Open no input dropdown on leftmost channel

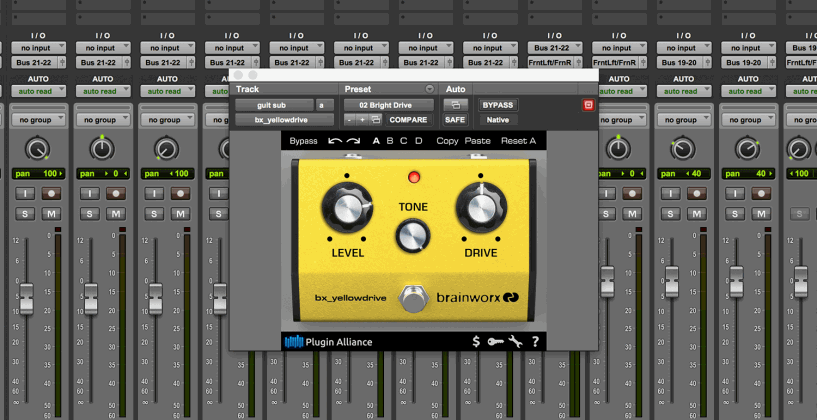[x=39, y=48]
